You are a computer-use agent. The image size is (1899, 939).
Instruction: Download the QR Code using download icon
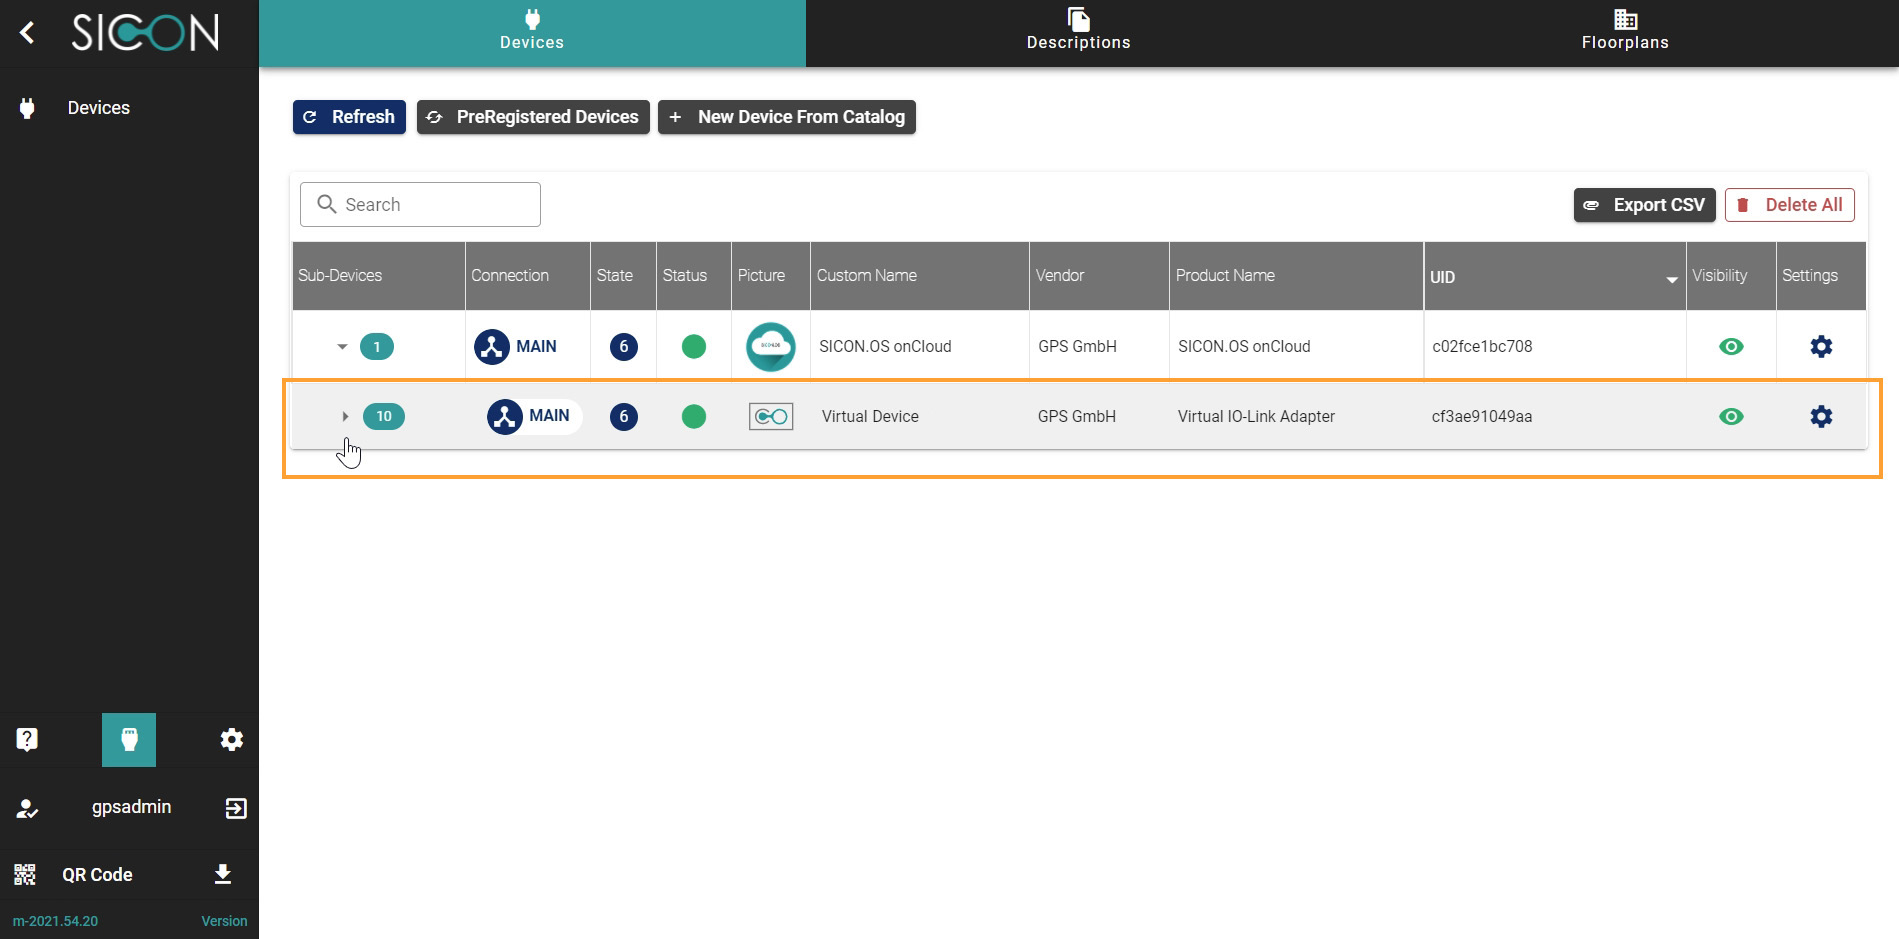click(223, 874)
